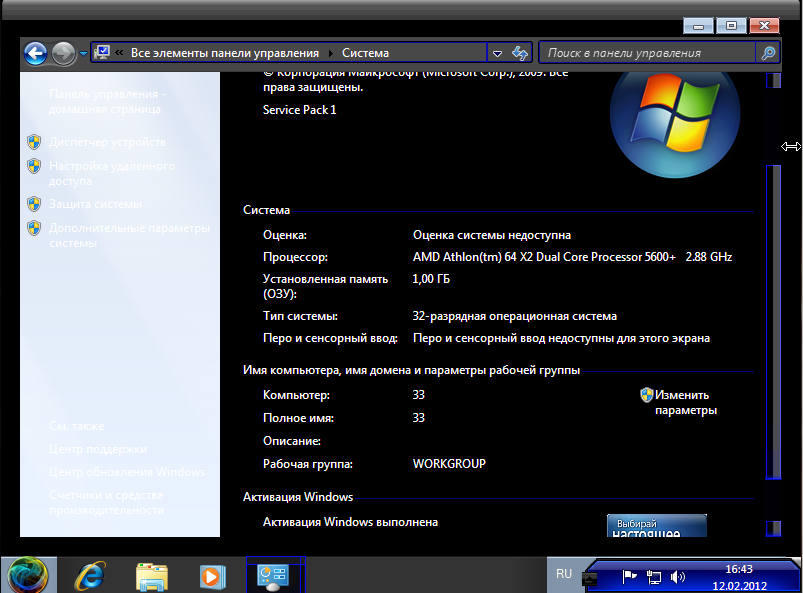Open 'Центр поддержки' under См. также
This screenshot has width=803, height=593.
tap(98, 449)
